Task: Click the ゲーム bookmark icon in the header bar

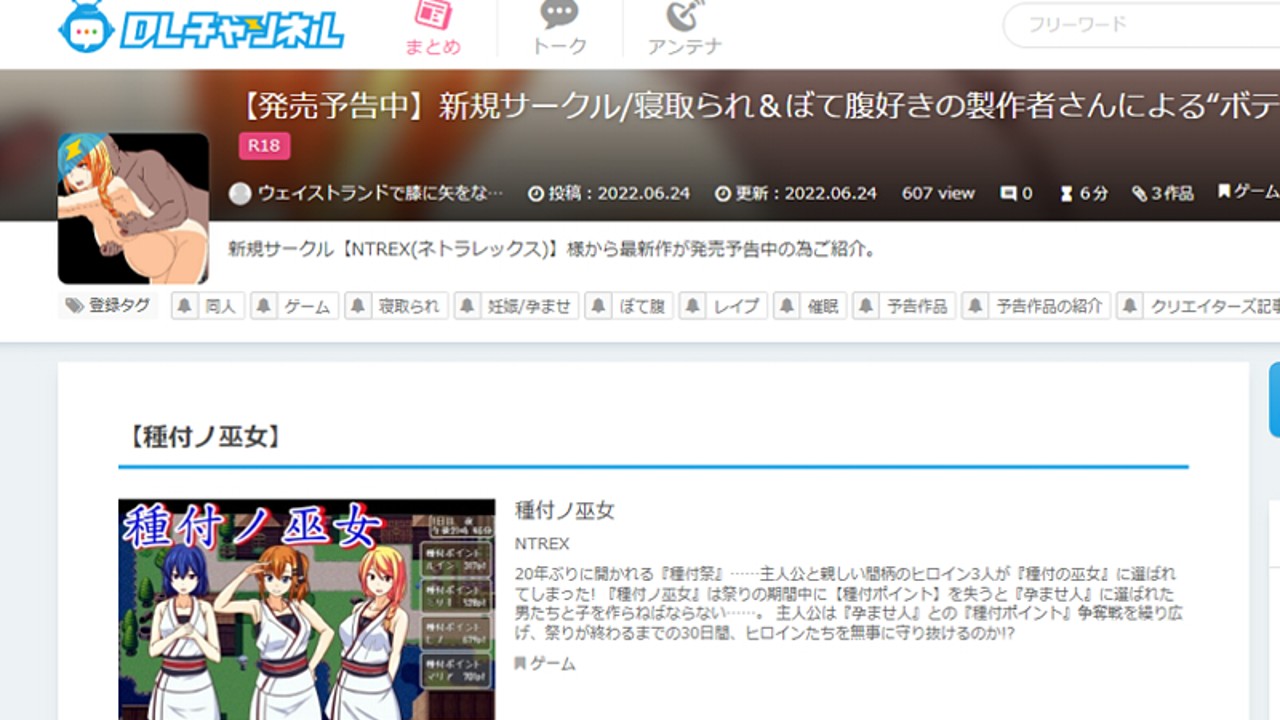Action: (1225, 193)
